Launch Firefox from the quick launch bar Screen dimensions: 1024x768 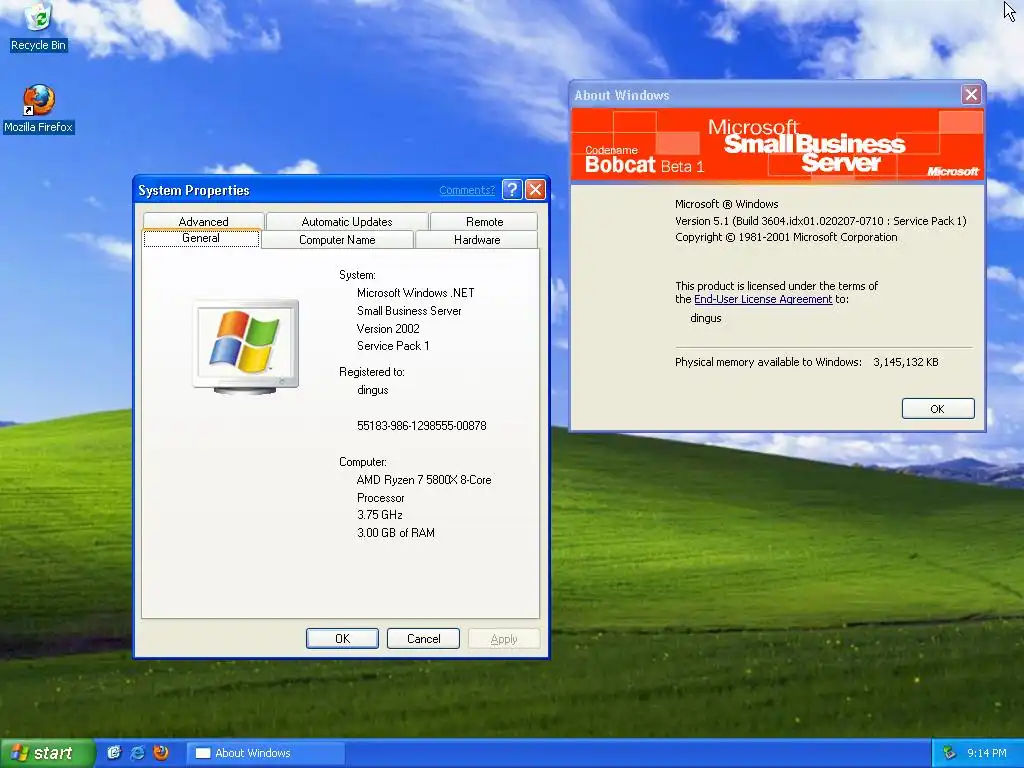(x=161, y=752)
